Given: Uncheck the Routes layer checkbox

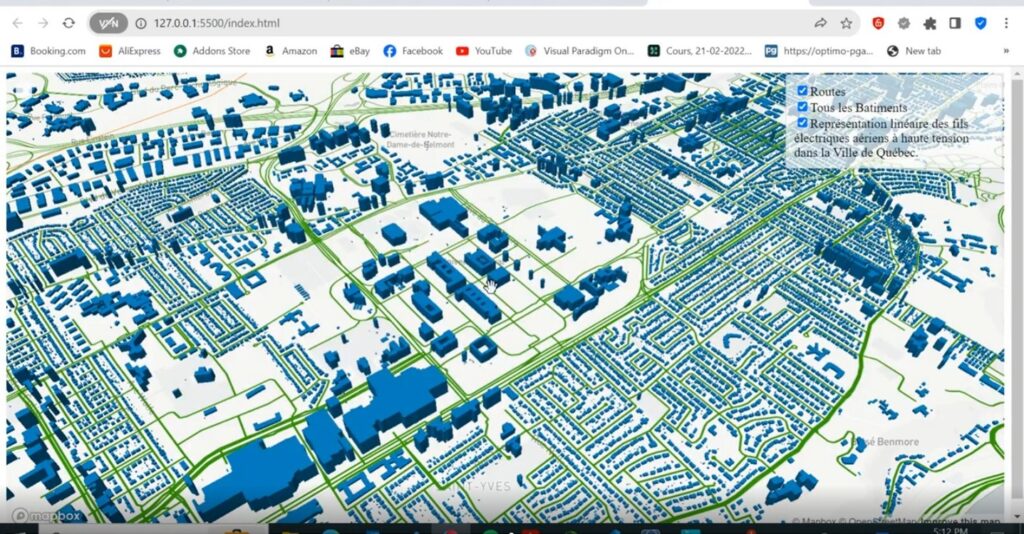Looking at the screenshot, I should coord(802,91).
